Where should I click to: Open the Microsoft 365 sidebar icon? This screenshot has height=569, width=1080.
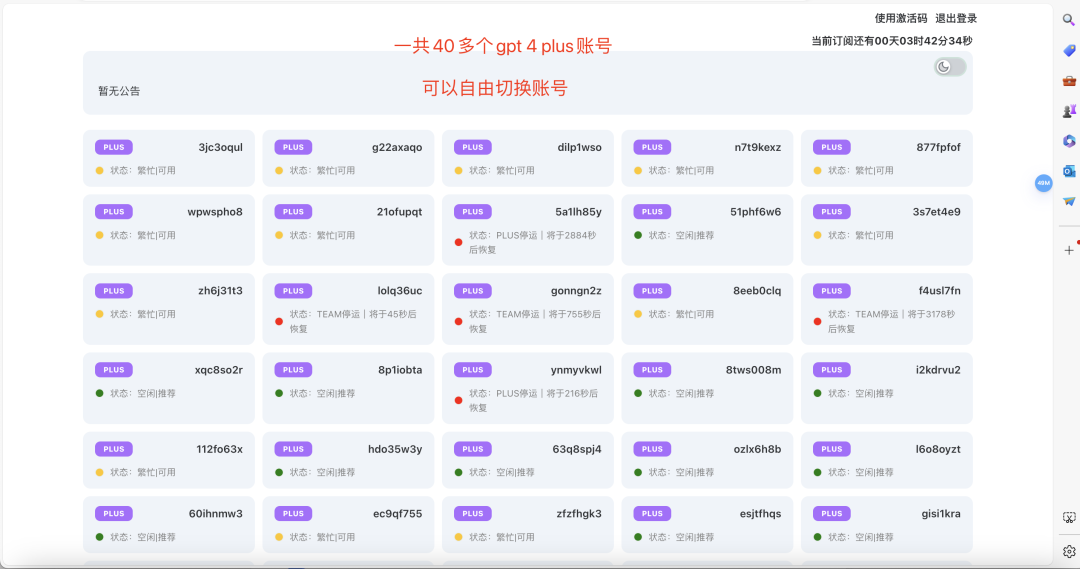(1069, 141)
